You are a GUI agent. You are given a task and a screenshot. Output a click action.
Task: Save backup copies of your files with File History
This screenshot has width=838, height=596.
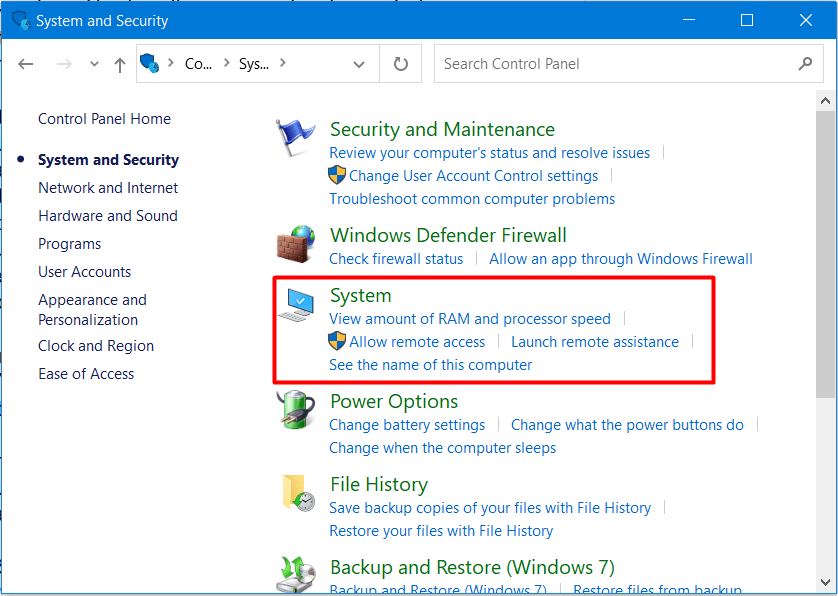pos(490,508)
